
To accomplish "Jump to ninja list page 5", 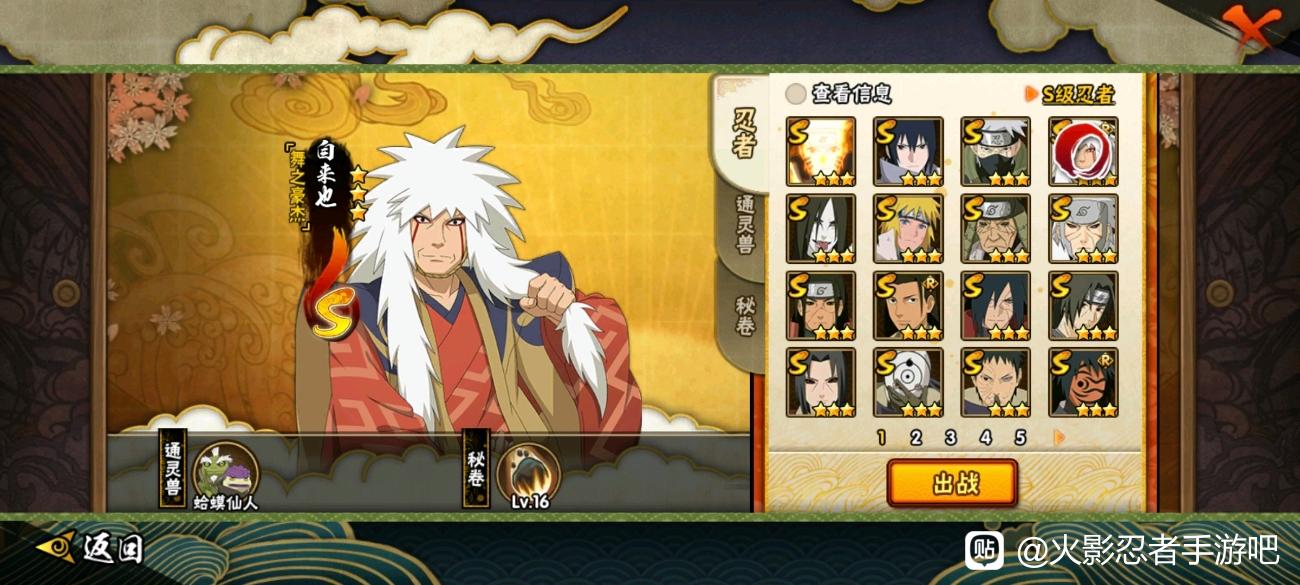I will [1020, 437].
